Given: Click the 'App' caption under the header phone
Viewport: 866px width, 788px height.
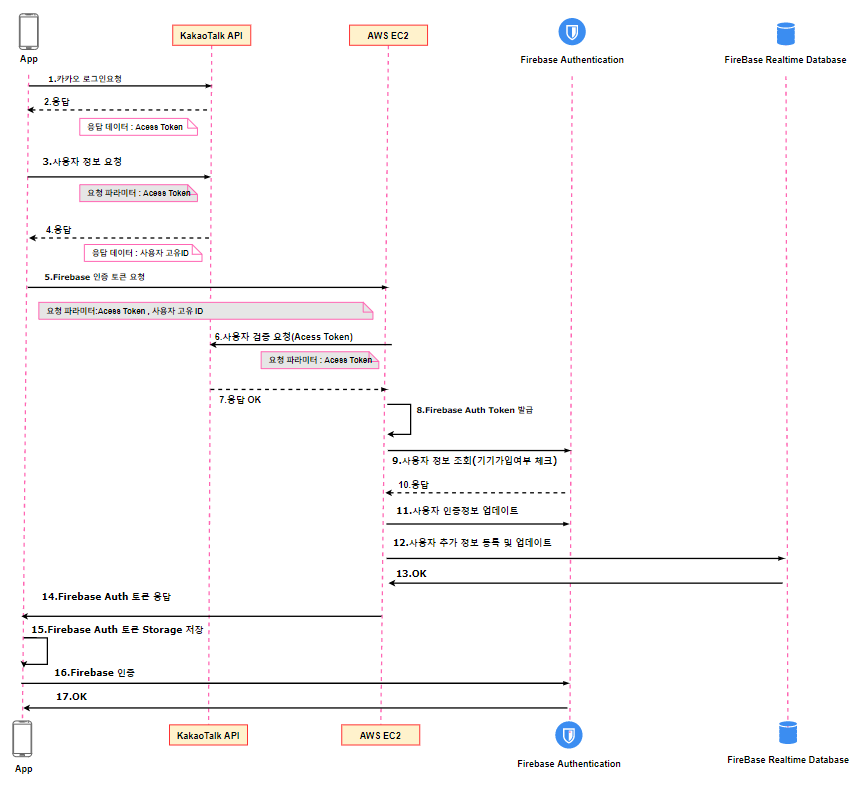Looking at the screenshot, I should click(x=29, y=59).
